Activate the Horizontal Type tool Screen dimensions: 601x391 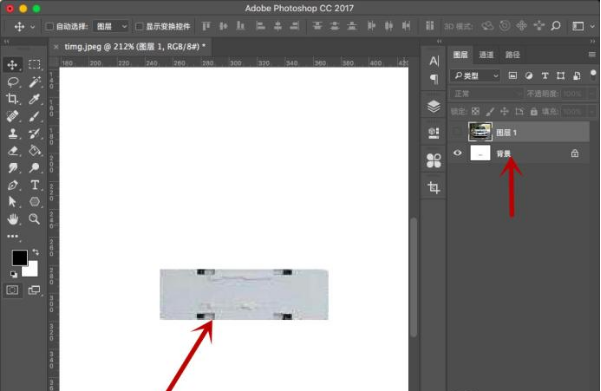(34, 185)
